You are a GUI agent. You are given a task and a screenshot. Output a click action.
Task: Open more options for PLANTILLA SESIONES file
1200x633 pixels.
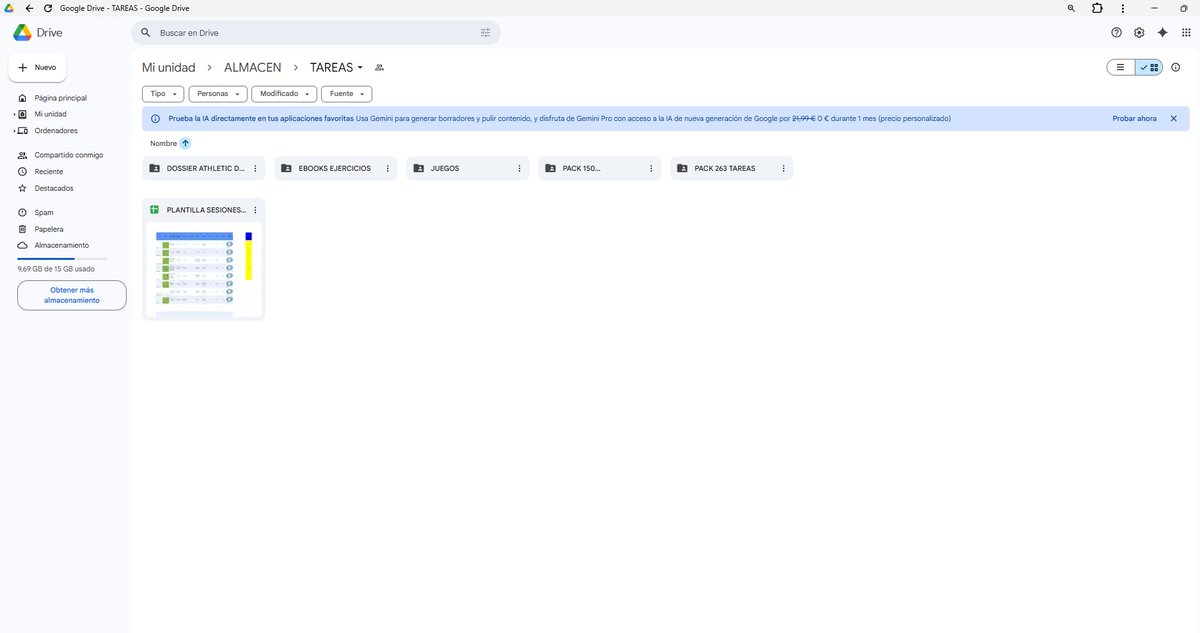(255, 210)
